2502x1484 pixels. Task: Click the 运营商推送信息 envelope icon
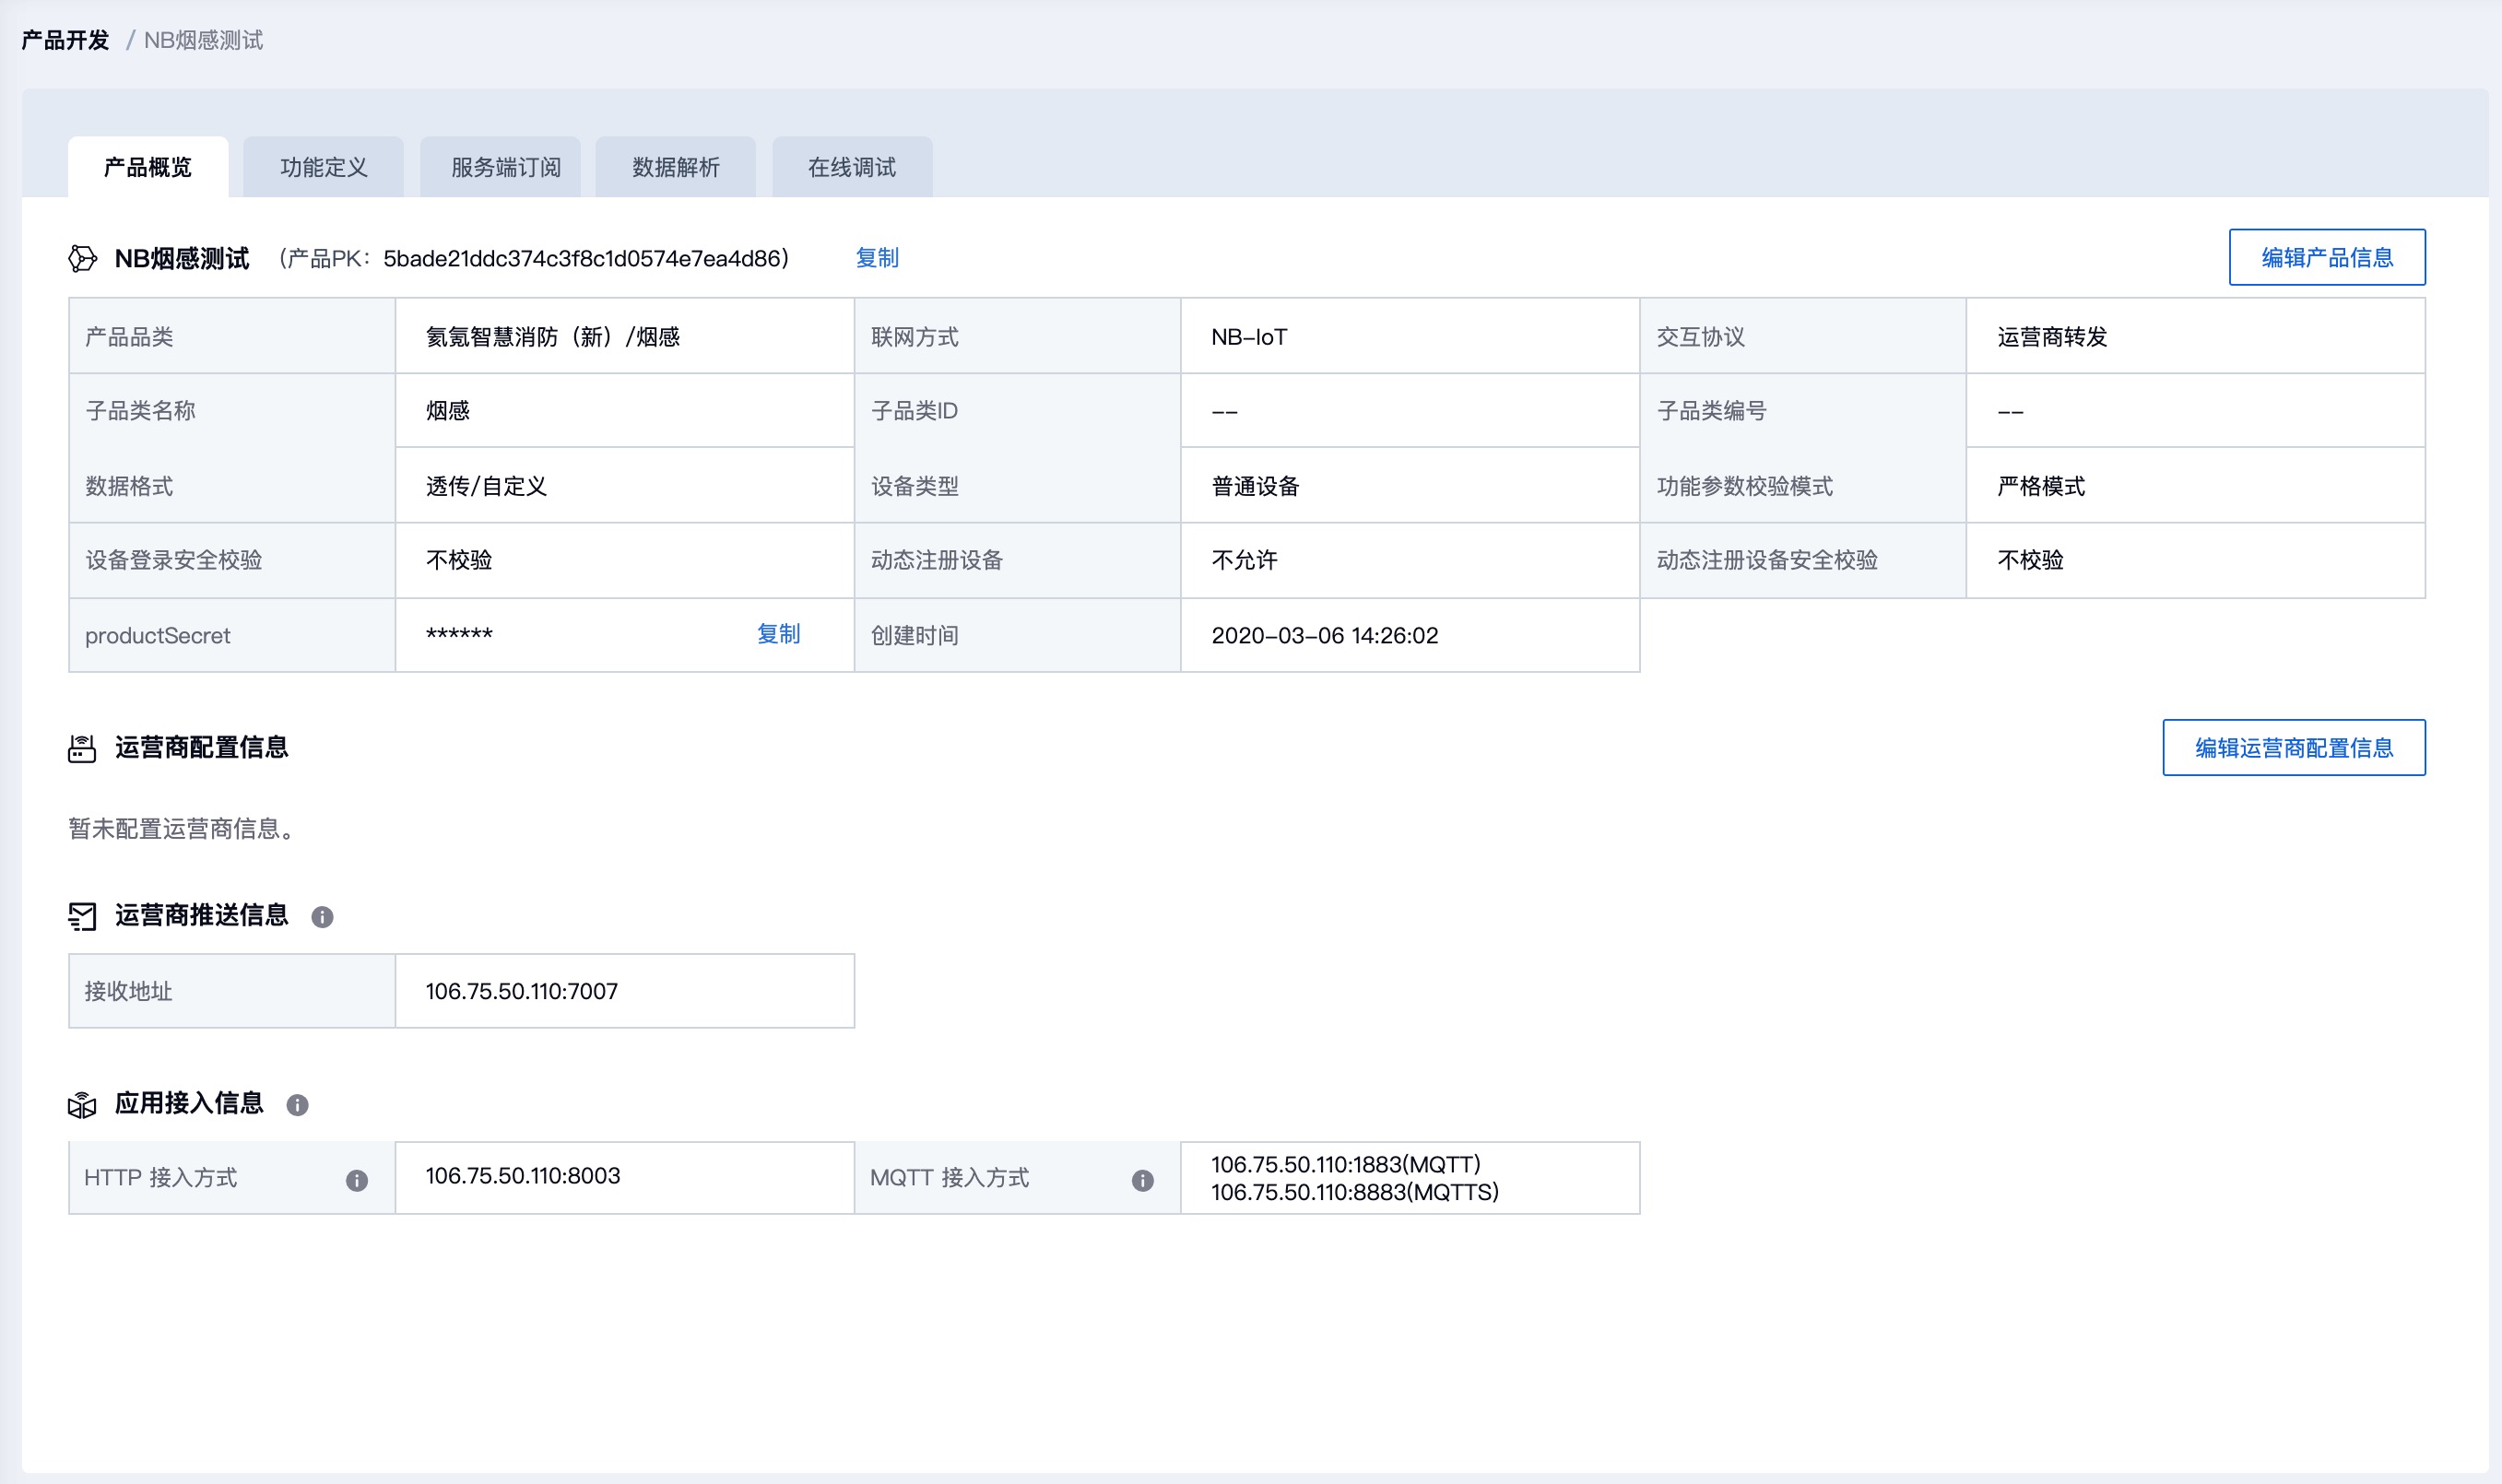pyautogui.click(x=82, y=916)
